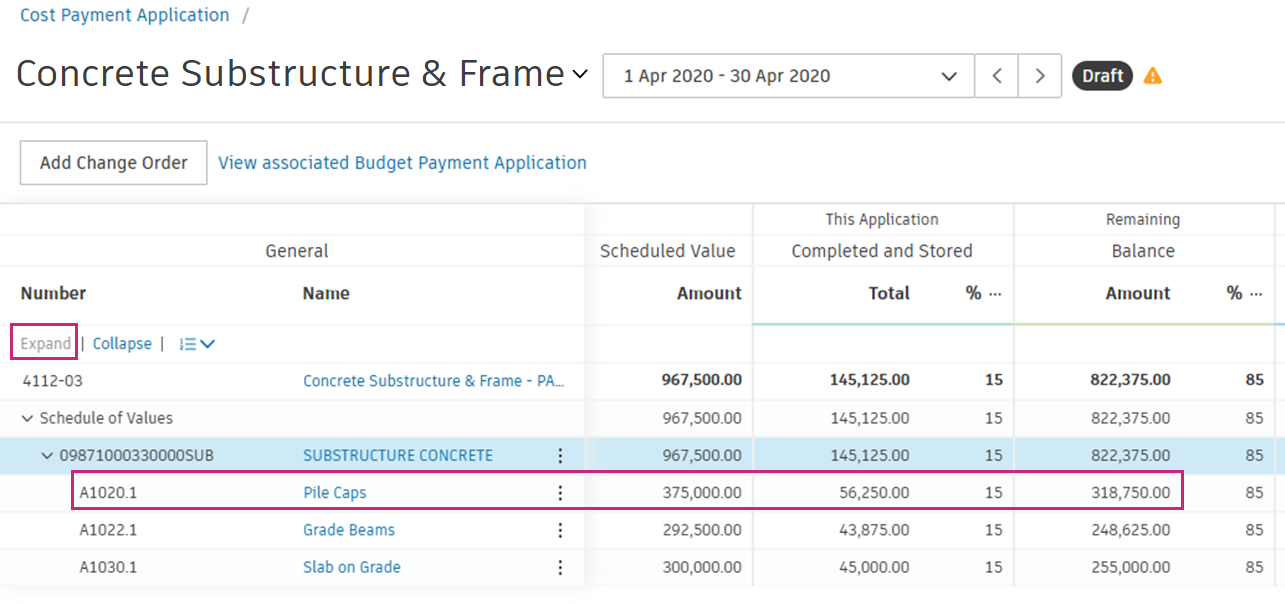Open kebab menu for SUBSTRUCTURE CONCRETE row
1285x604 pixels.
click(560, 456)
